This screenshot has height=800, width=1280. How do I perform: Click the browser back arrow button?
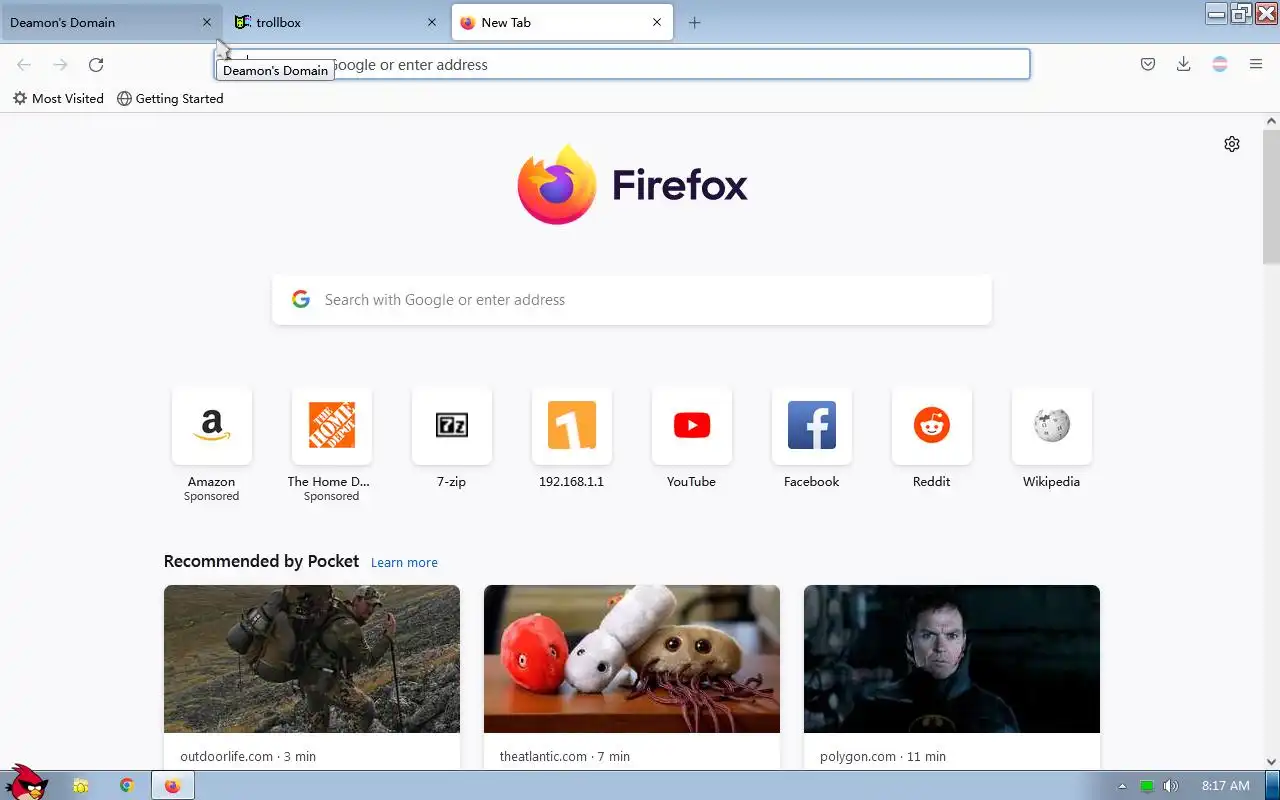click(x=24, y=65)
